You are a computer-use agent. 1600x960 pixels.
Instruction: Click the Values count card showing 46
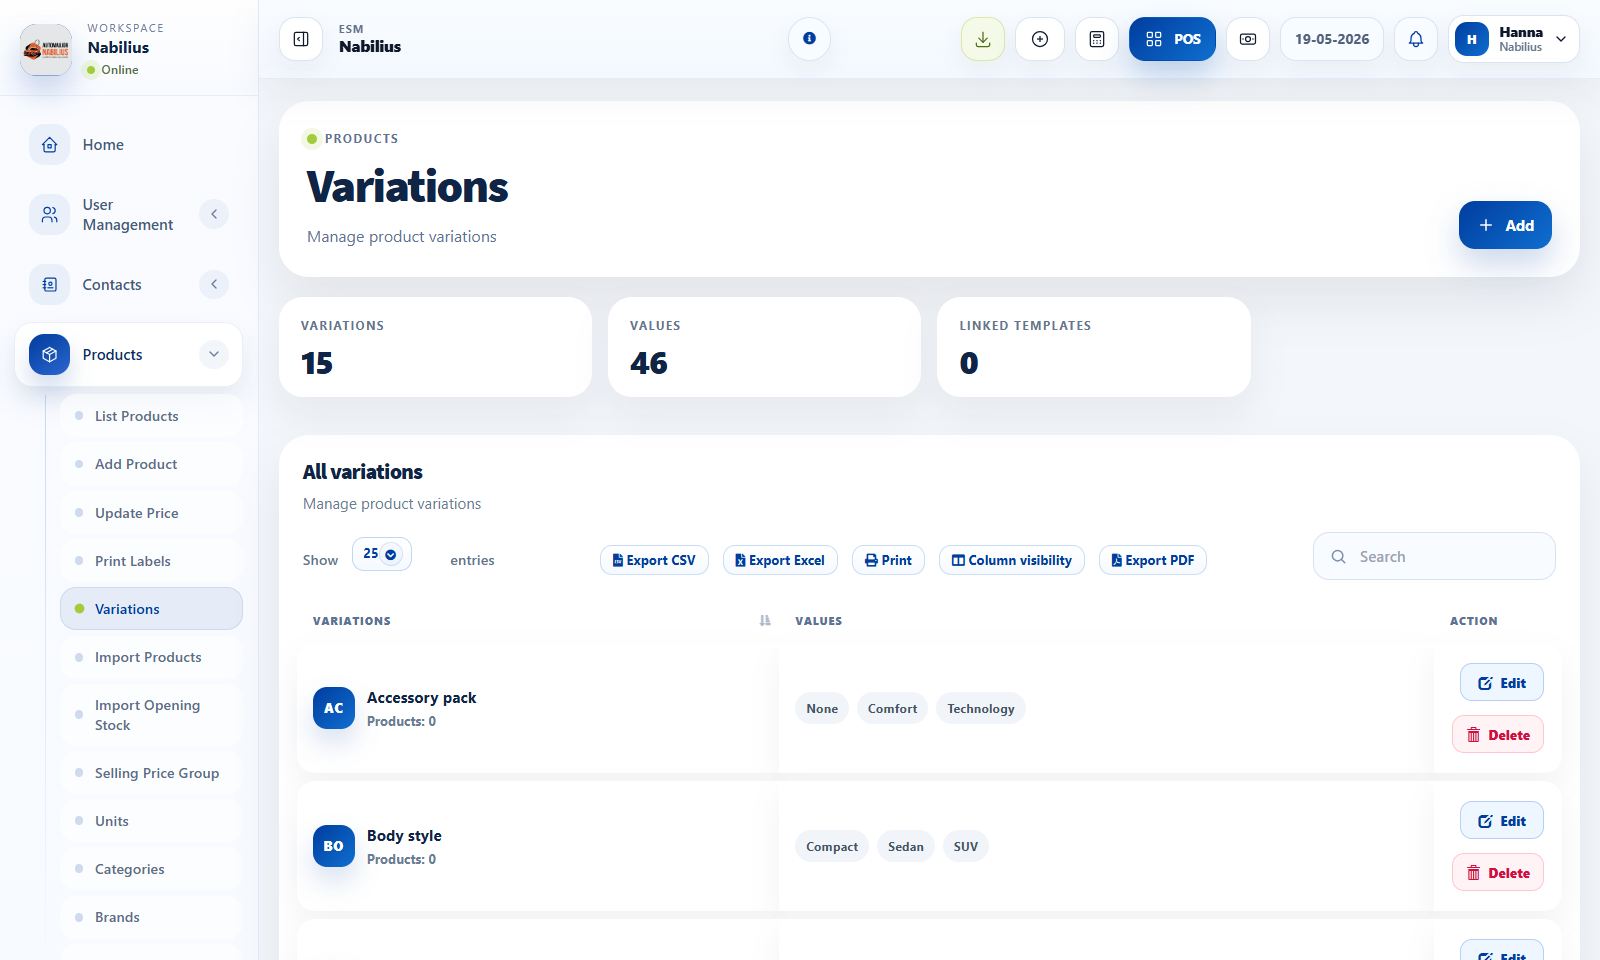click(x=764, y=347)
